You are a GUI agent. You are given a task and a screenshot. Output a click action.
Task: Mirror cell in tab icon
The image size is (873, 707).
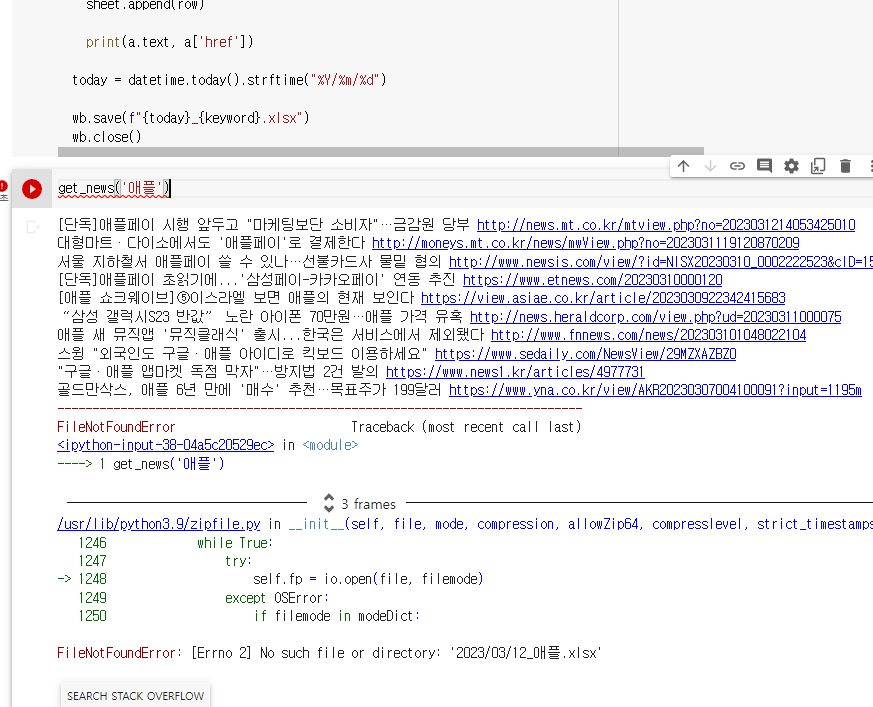tap(818, 166)
